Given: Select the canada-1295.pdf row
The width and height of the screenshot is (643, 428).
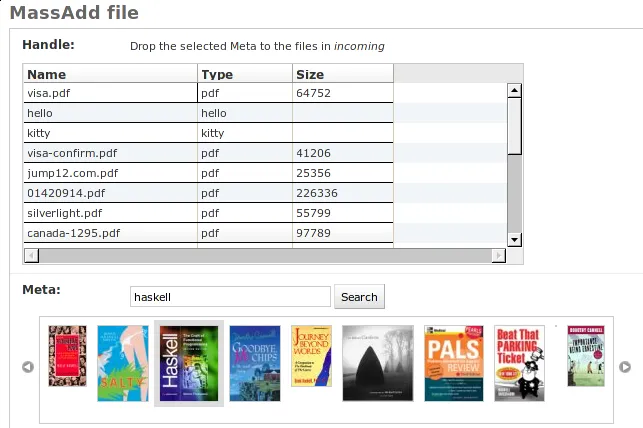Looking at the screenshot, I should click(110, 233).
